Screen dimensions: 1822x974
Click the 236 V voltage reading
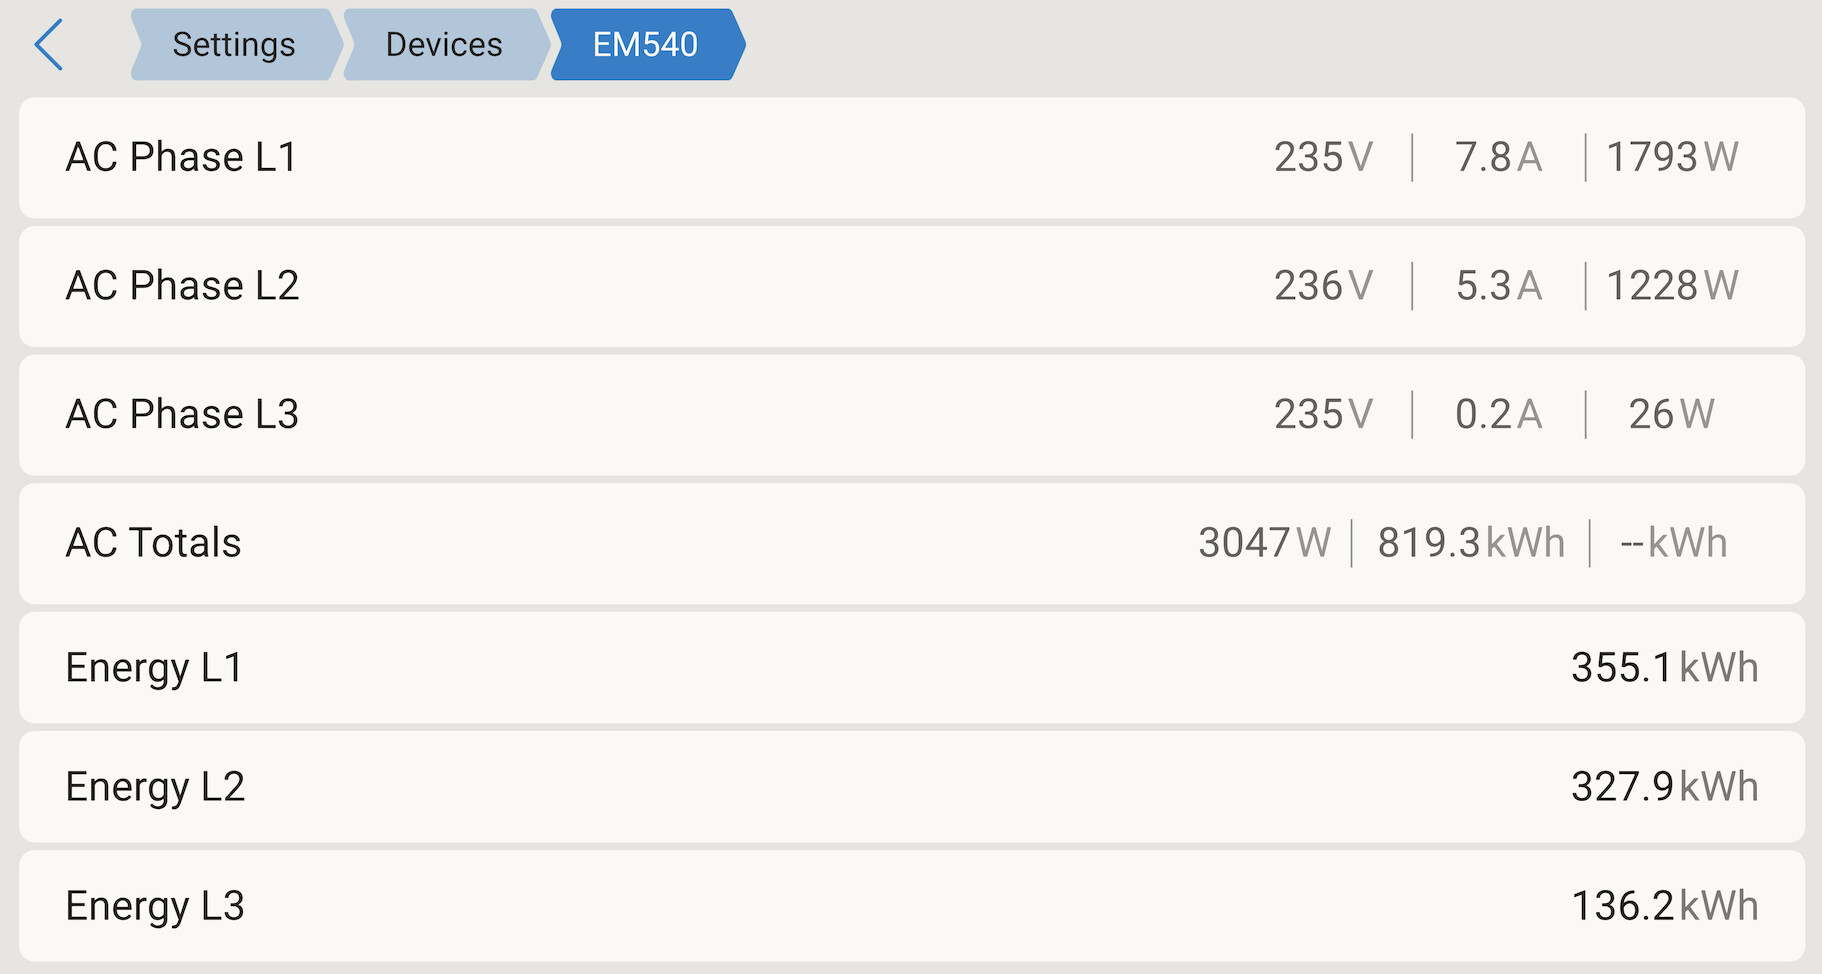1323,286
